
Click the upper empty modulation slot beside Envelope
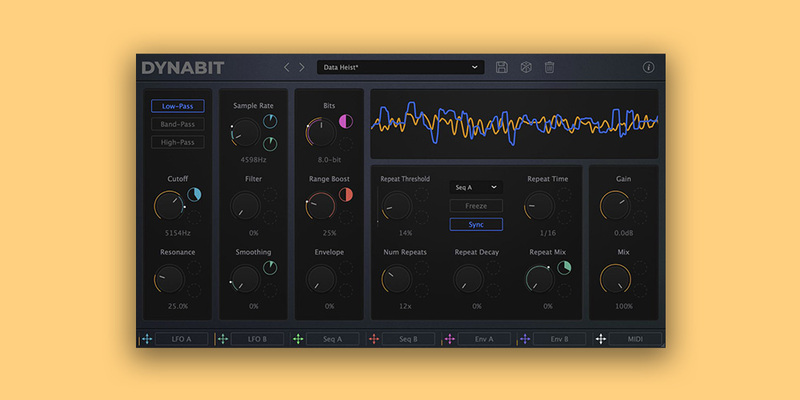346,268
